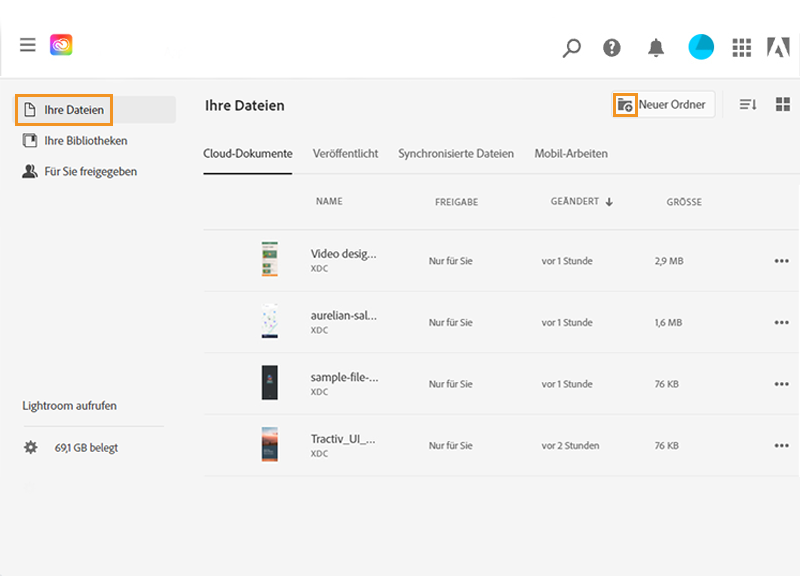Open Lightroom via Lightroom aufrufen link
The image size is (800, 576).
(68, 405)
